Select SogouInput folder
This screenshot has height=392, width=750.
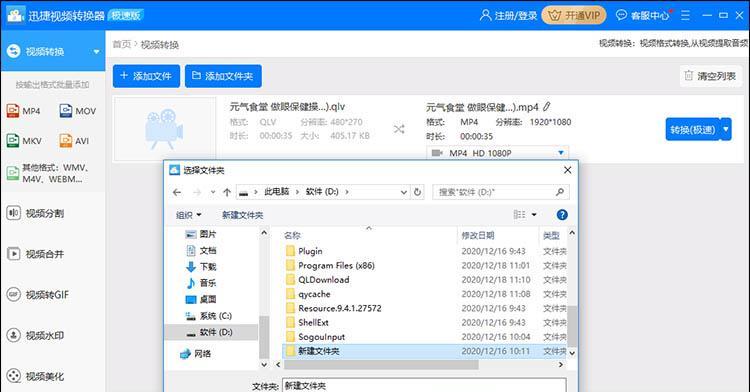tap(315, 337)
